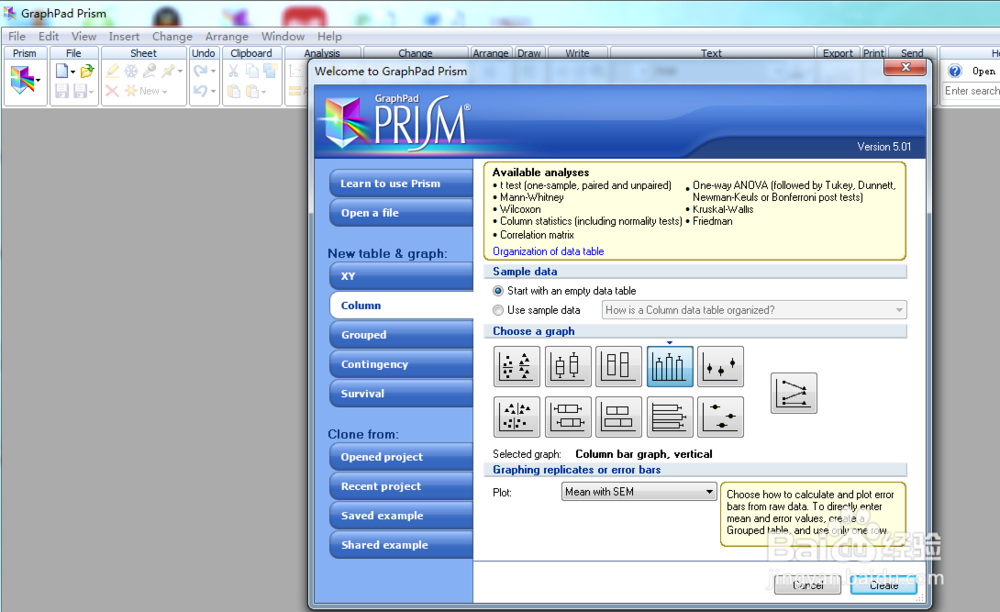1000x612 pixels.
Task: Select the scatter plot graph type
Action: pos(517,366)
